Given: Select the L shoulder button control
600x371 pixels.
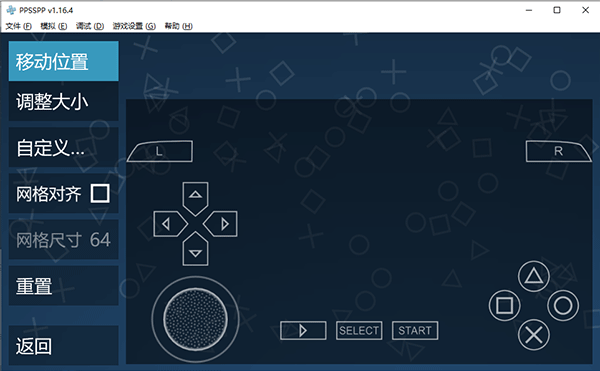Looking at the screenshot, I should 160,151.
